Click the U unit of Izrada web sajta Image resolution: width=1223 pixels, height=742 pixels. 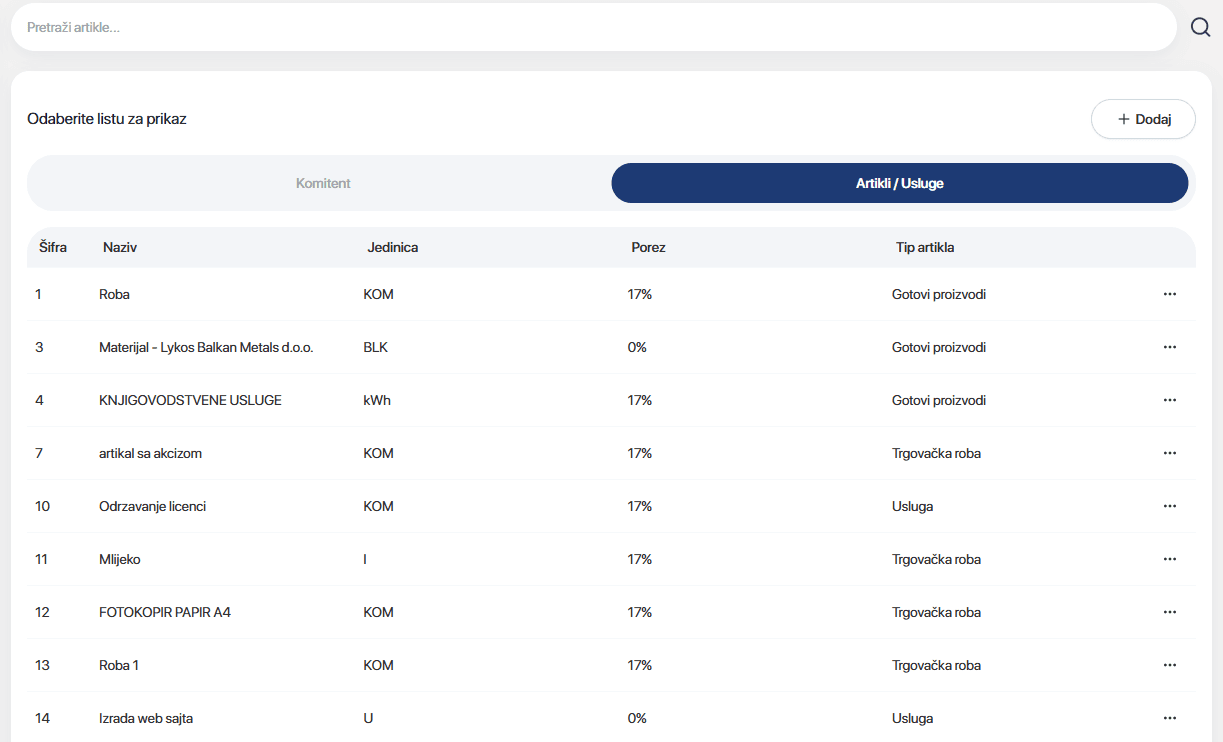point(368,718)
